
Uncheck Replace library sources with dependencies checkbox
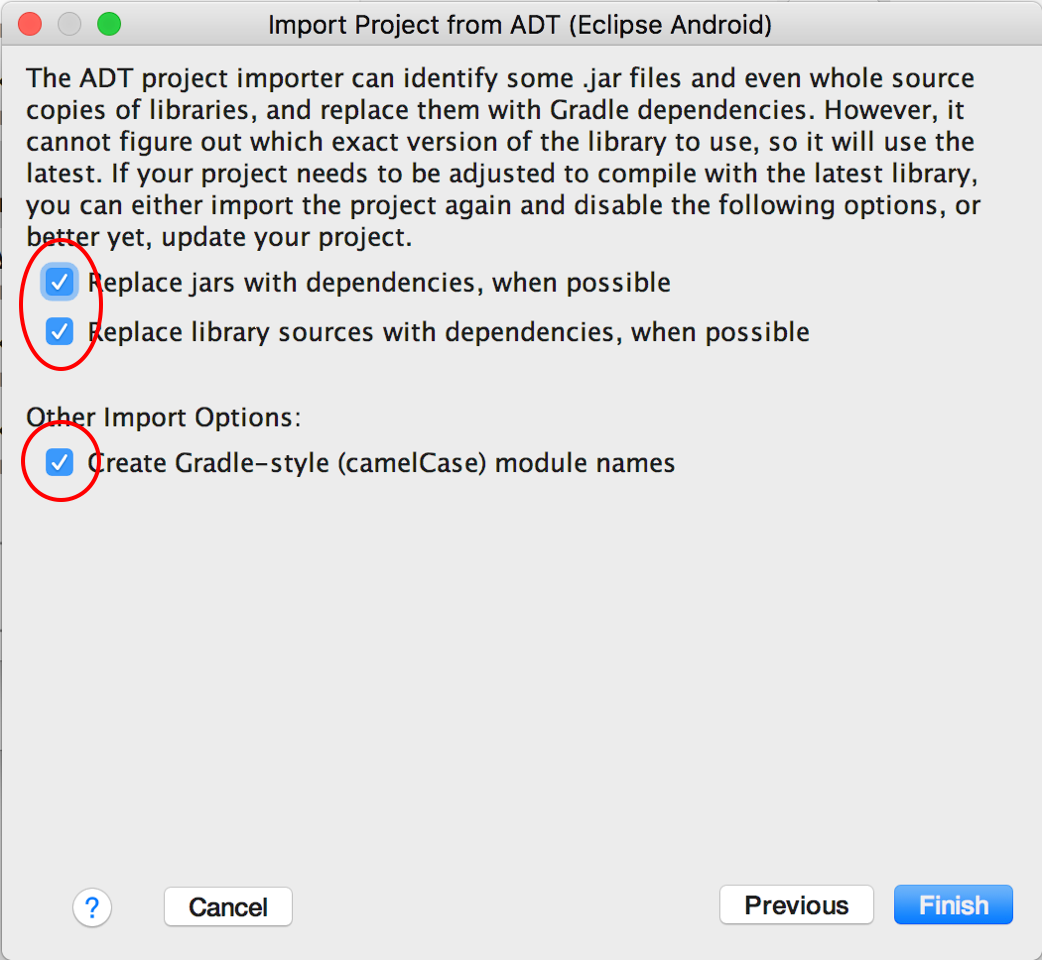pos(59,332)
